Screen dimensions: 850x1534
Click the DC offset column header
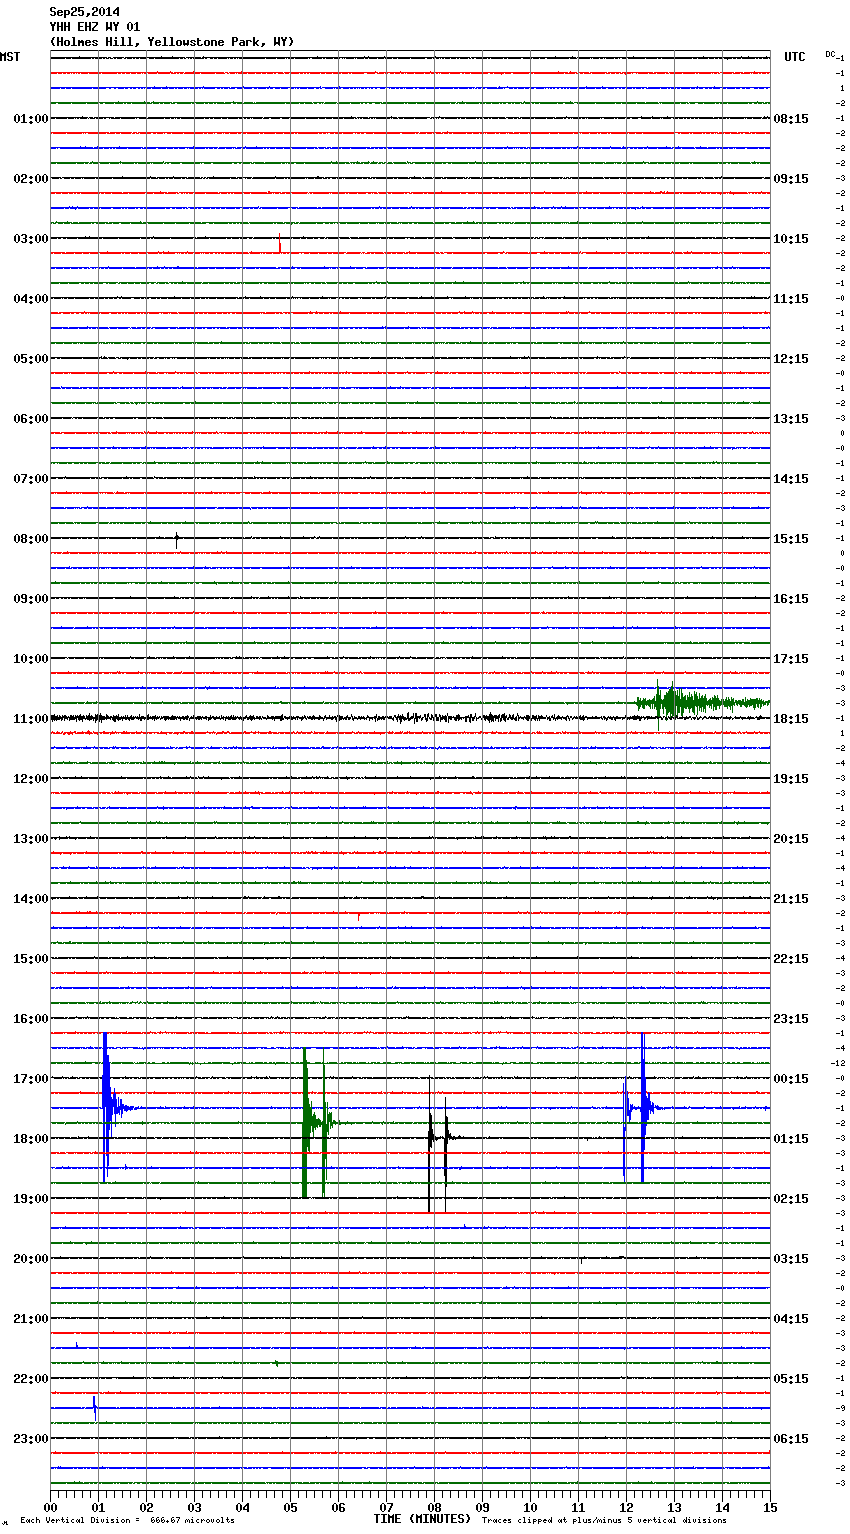pyautogui.click(x=830, y=54)
